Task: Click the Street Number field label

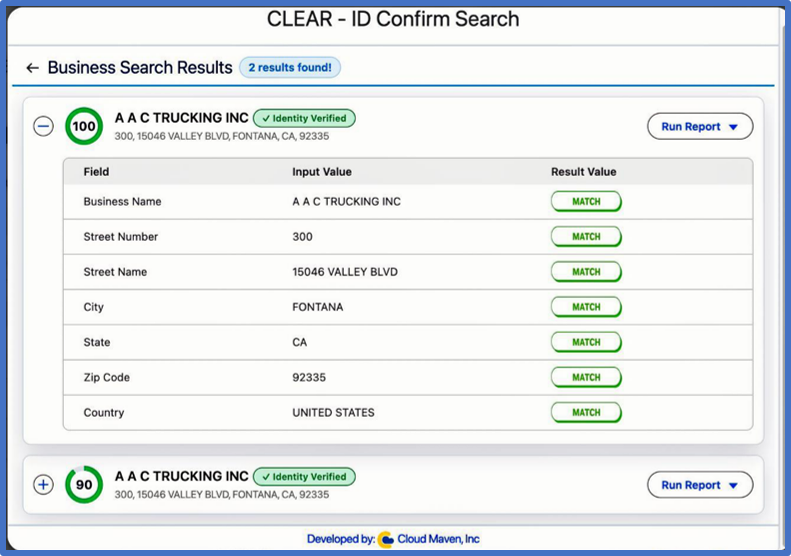Action: (x=121, y=237)
